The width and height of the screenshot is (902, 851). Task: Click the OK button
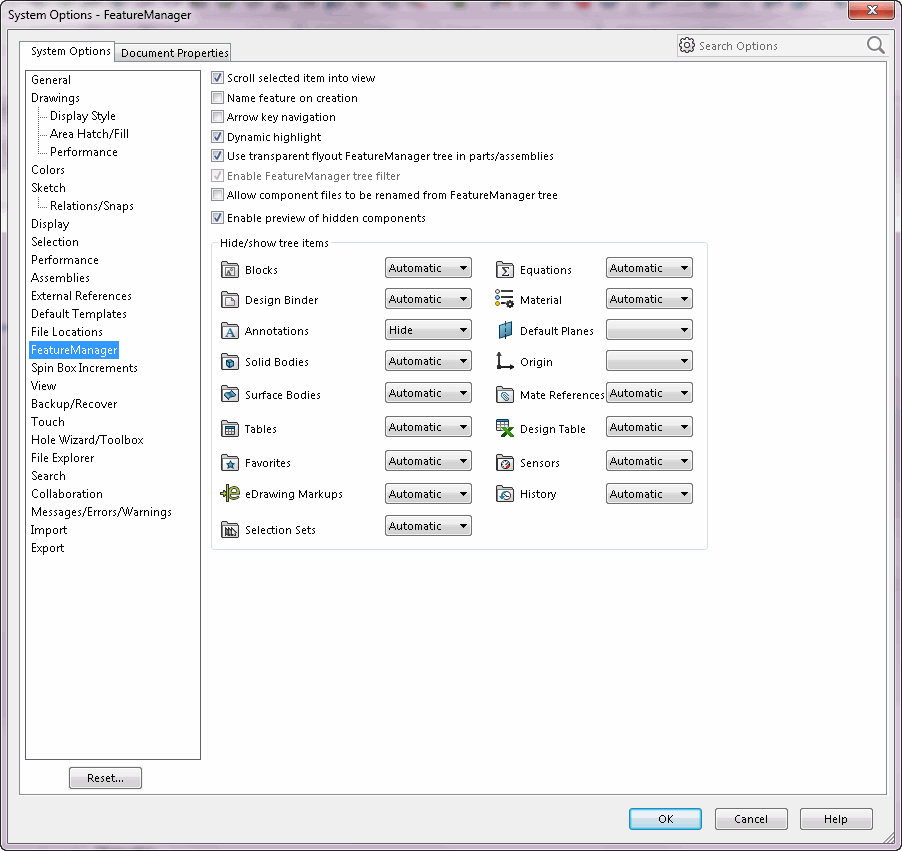click(665, 818)
